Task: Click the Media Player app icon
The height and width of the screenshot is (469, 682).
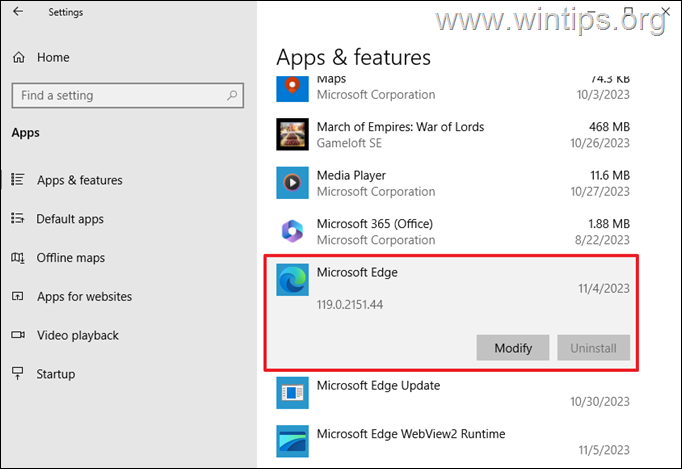Action: pos(292,183)
